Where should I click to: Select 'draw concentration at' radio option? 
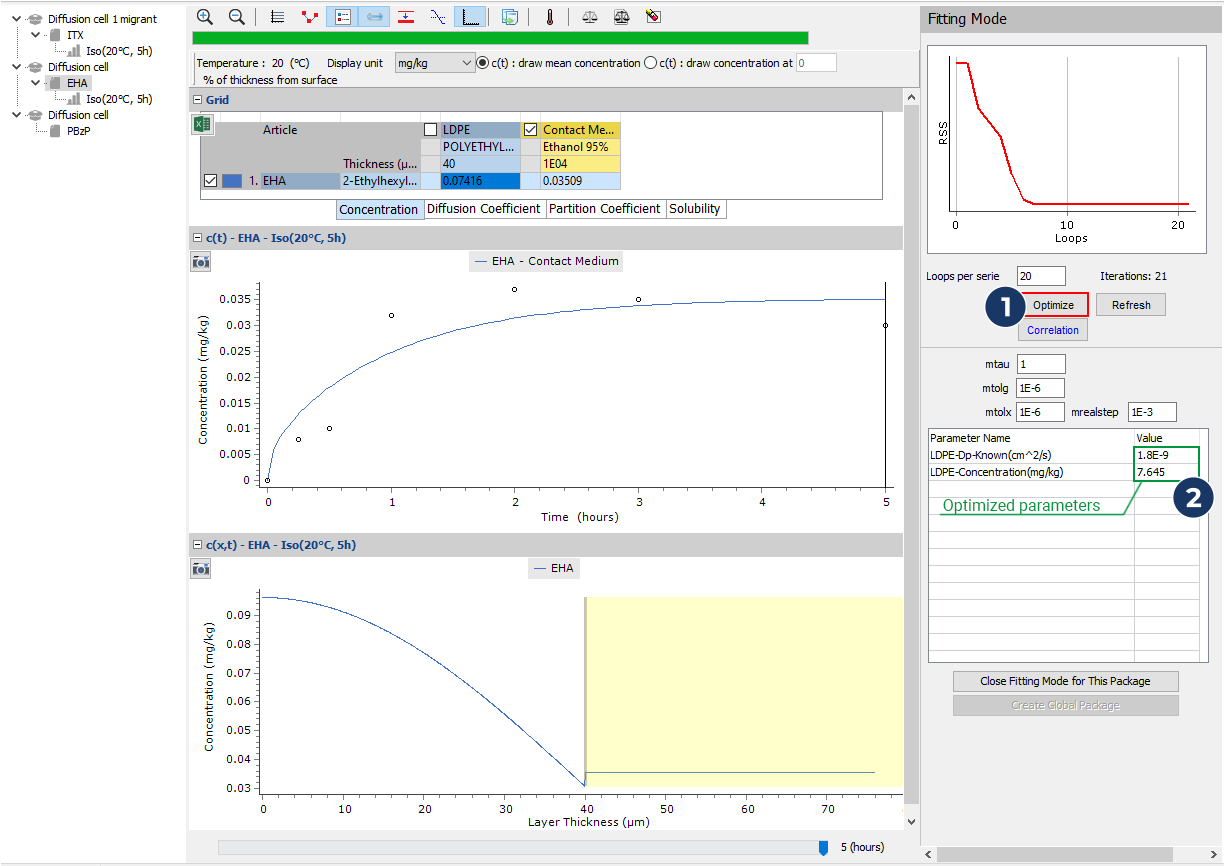coord(651,63)
